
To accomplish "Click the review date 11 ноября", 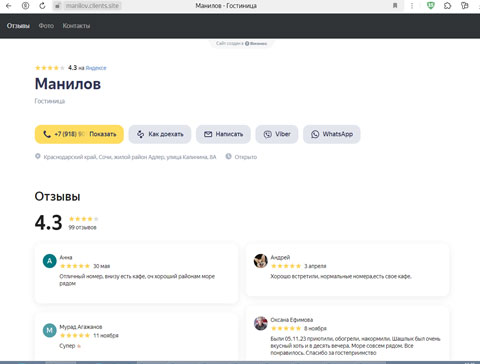I will point(106,335).
